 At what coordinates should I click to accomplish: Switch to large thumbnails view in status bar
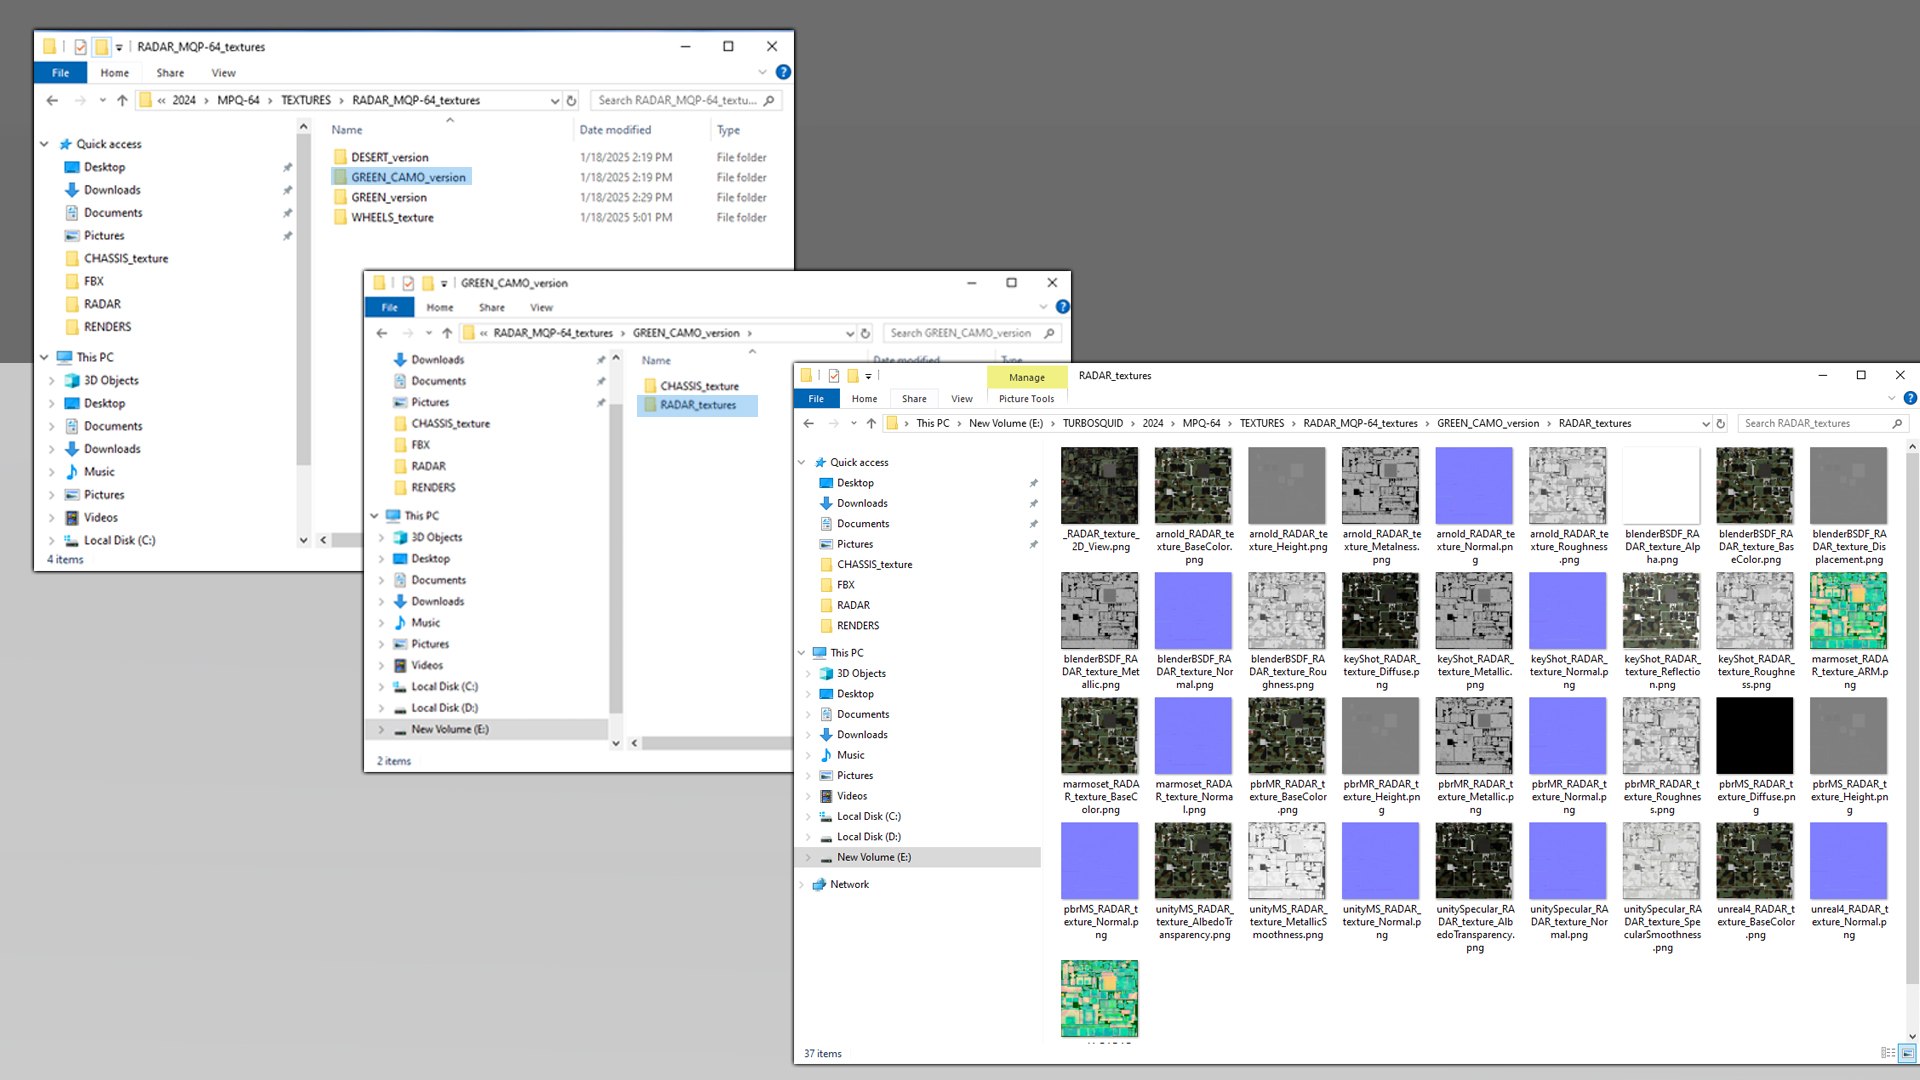[1907, 1053]
